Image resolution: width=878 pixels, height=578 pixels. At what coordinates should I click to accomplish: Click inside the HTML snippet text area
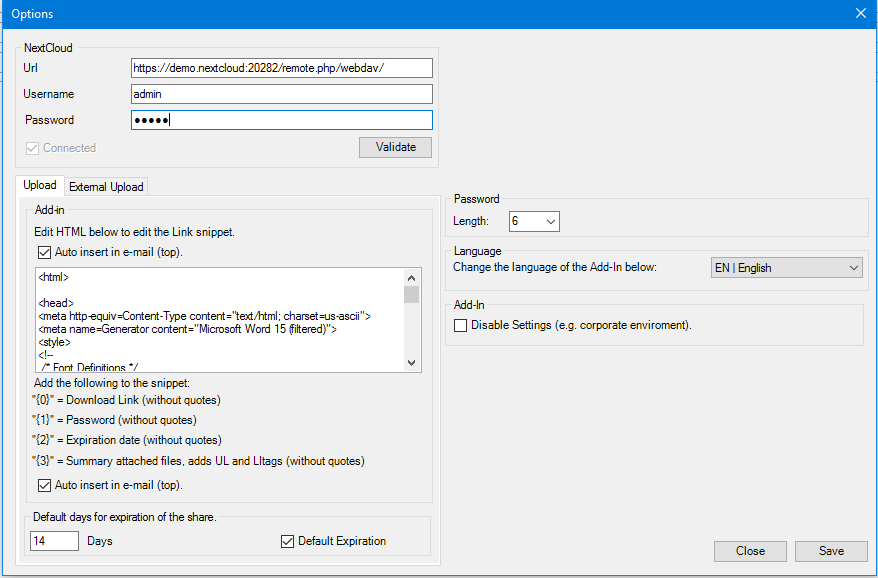(220, 320)
